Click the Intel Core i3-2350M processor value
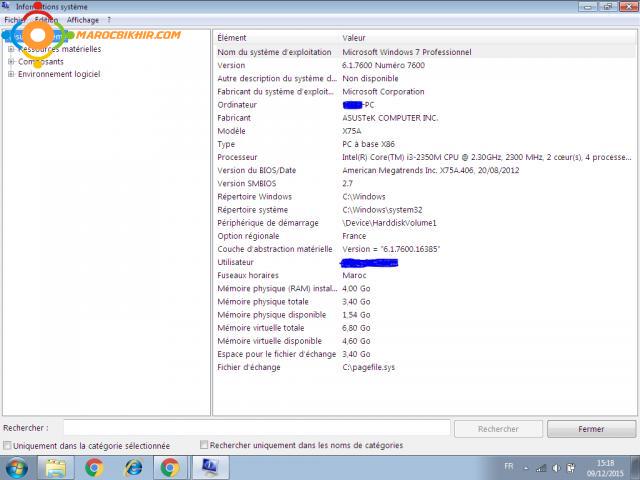Image resolution: width=640 pixels, height=480 pixels. coord(487,157)
